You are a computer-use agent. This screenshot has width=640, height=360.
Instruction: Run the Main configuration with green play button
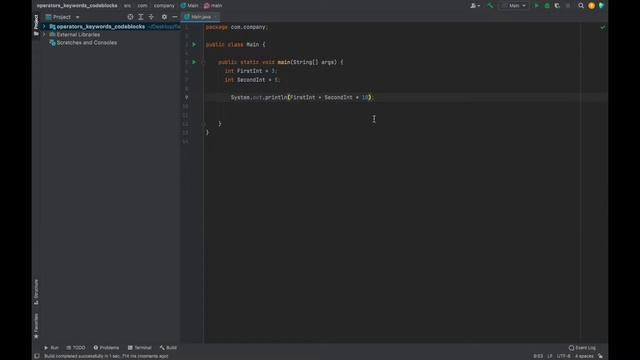coord(536,6)
